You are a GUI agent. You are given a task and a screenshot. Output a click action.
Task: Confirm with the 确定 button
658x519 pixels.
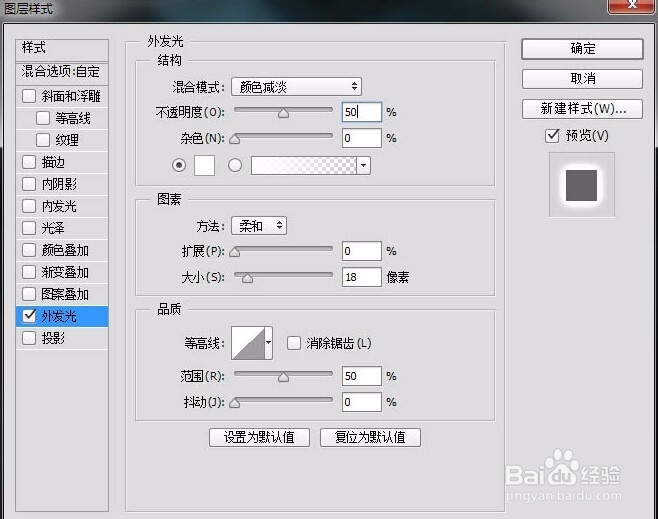pyautogui.click(x=582, y=49)
